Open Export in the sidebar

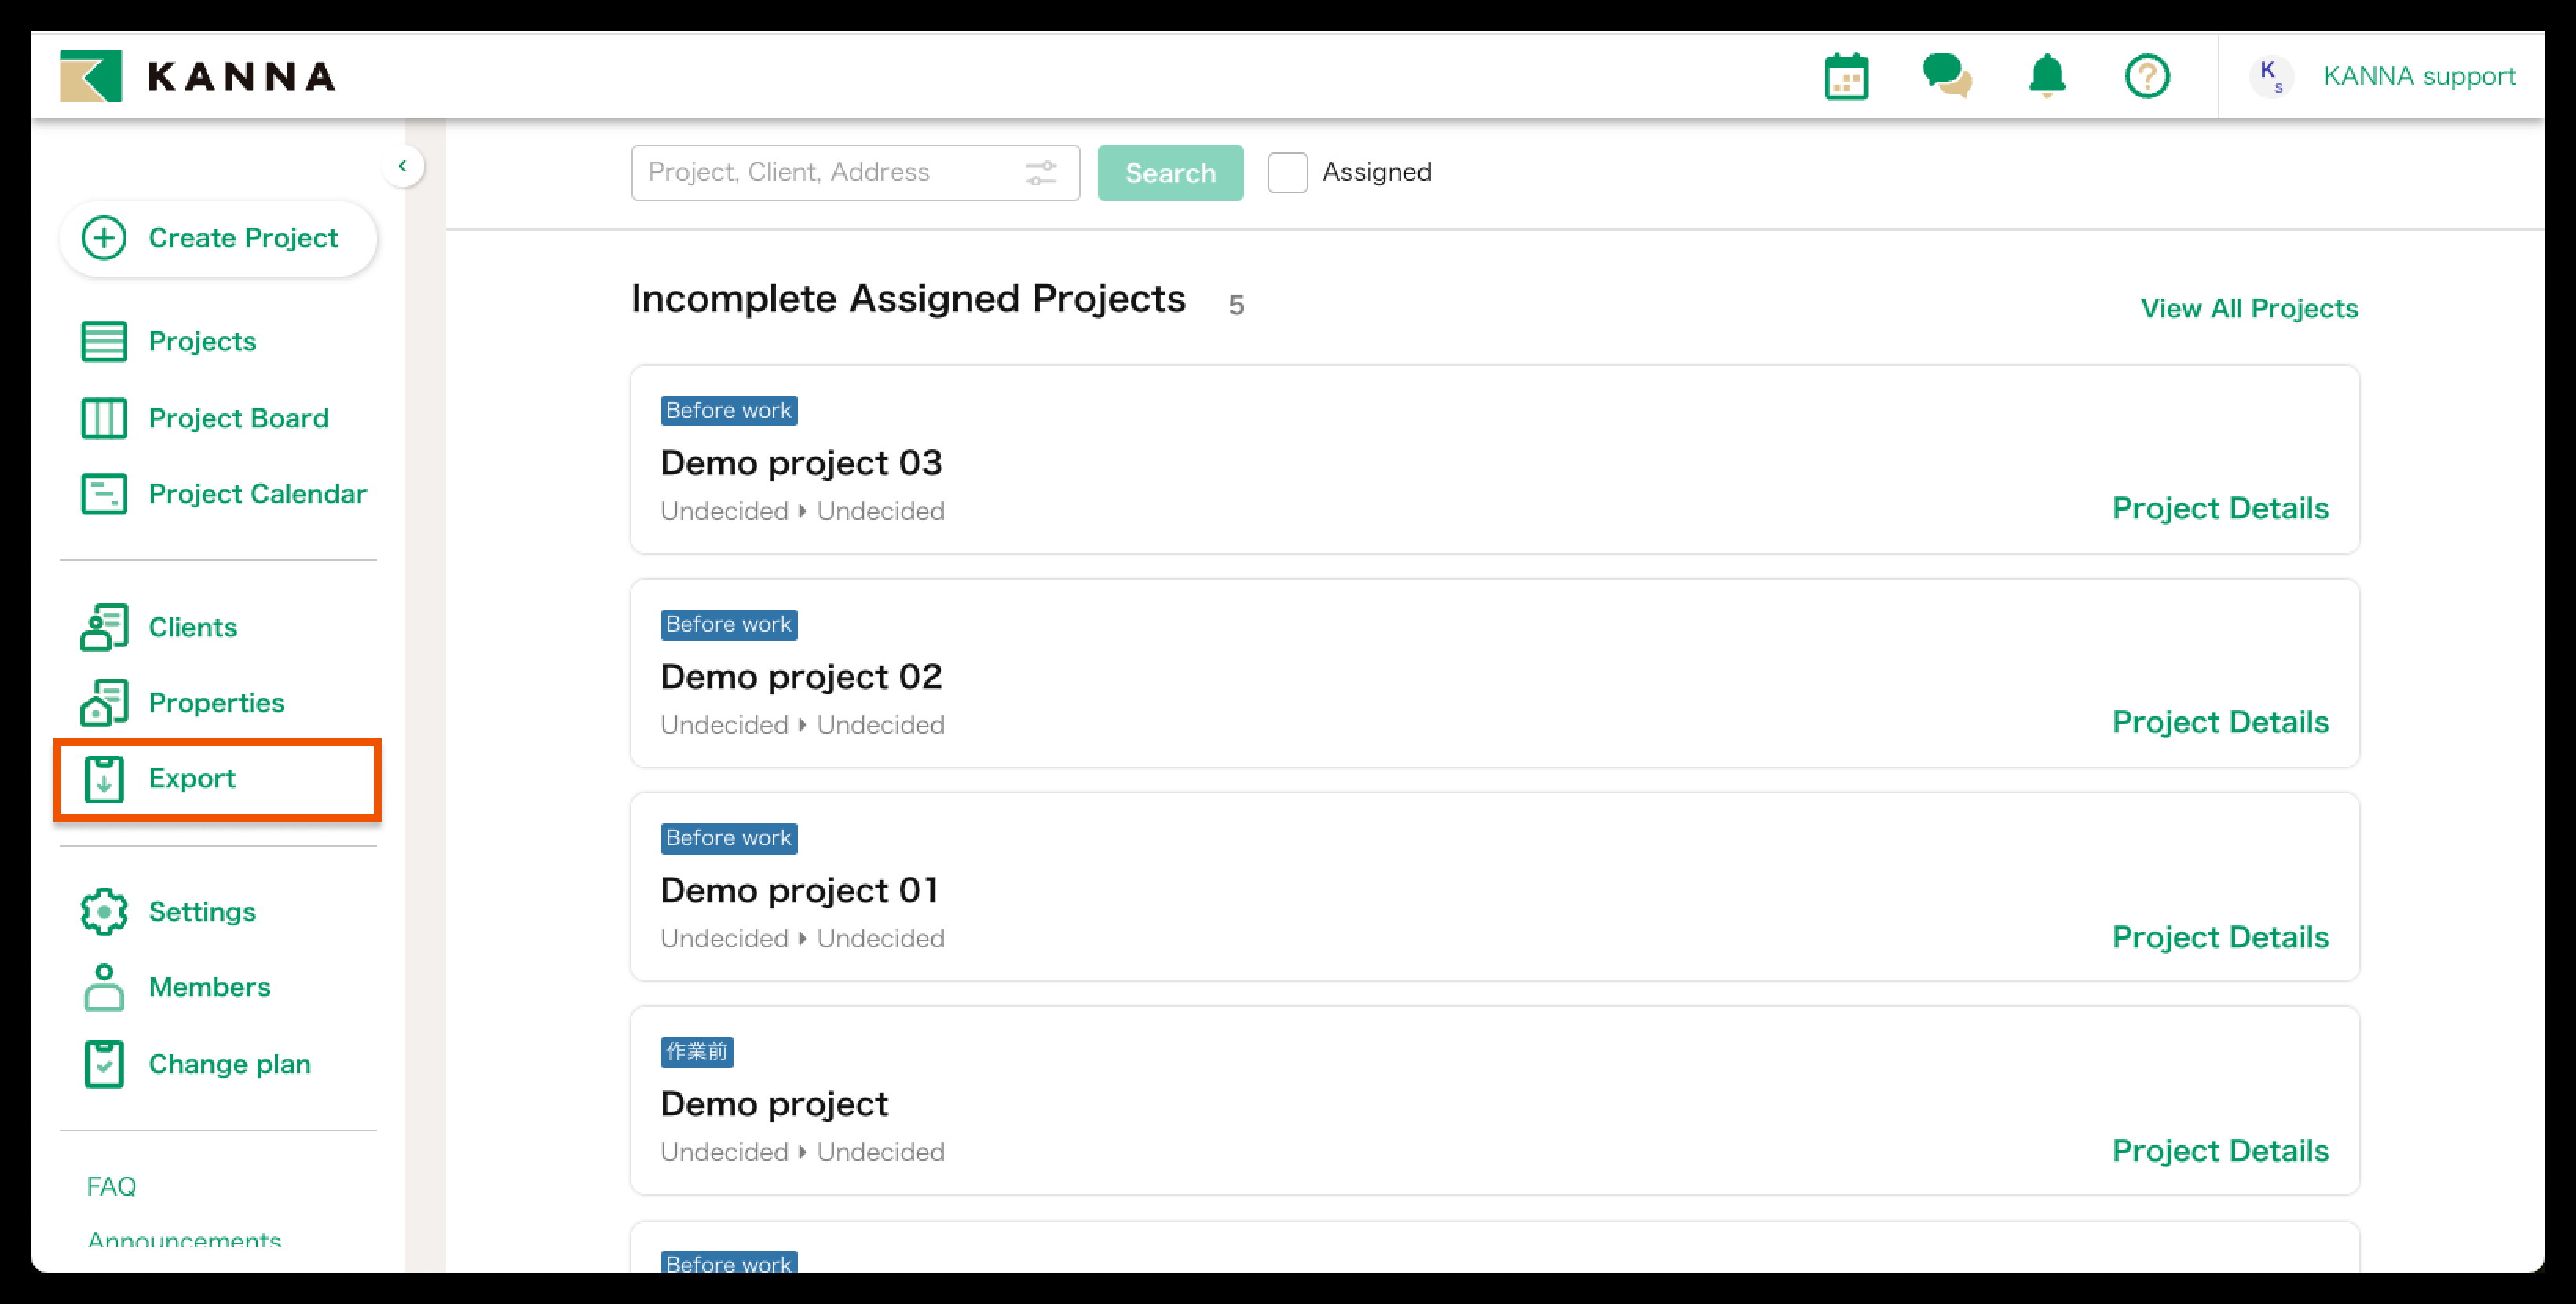pyautogui.click(x=192, y=778)
